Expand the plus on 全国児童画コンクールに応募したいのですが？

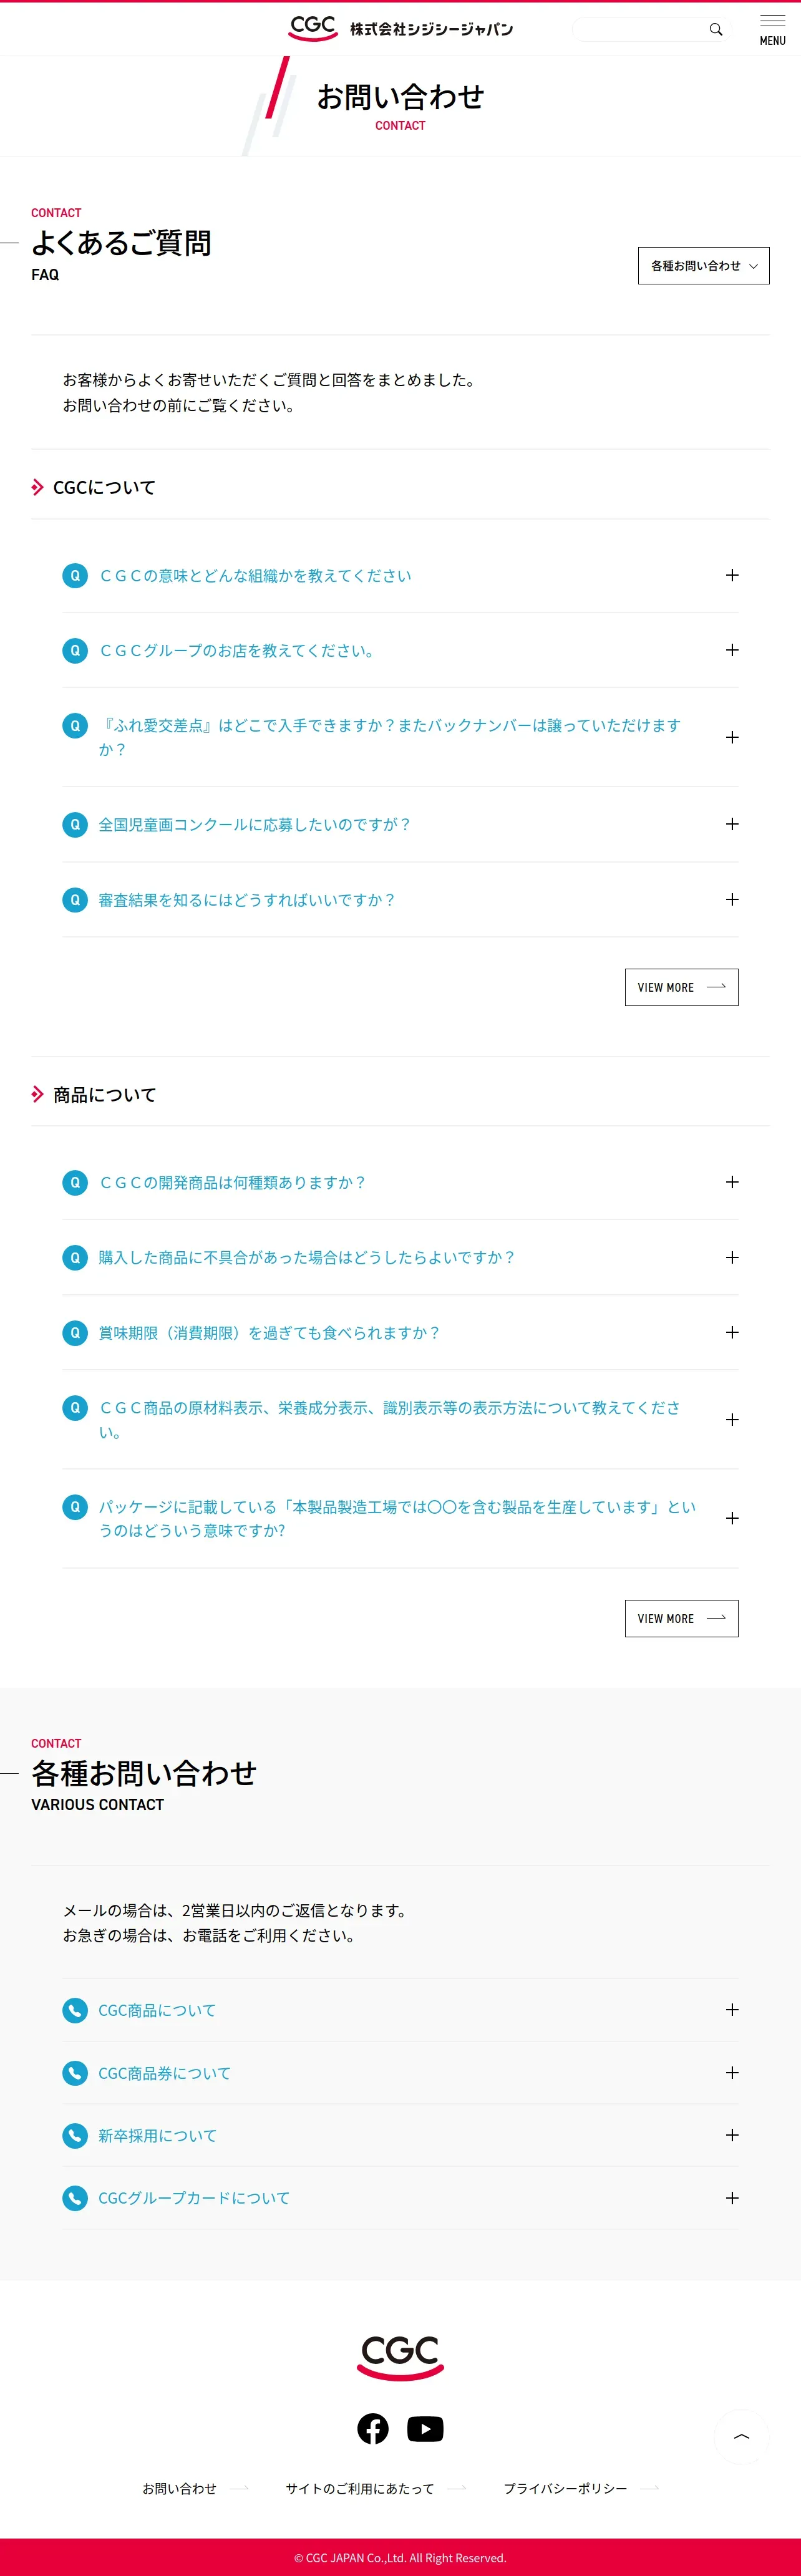click(x=732, y=824)
